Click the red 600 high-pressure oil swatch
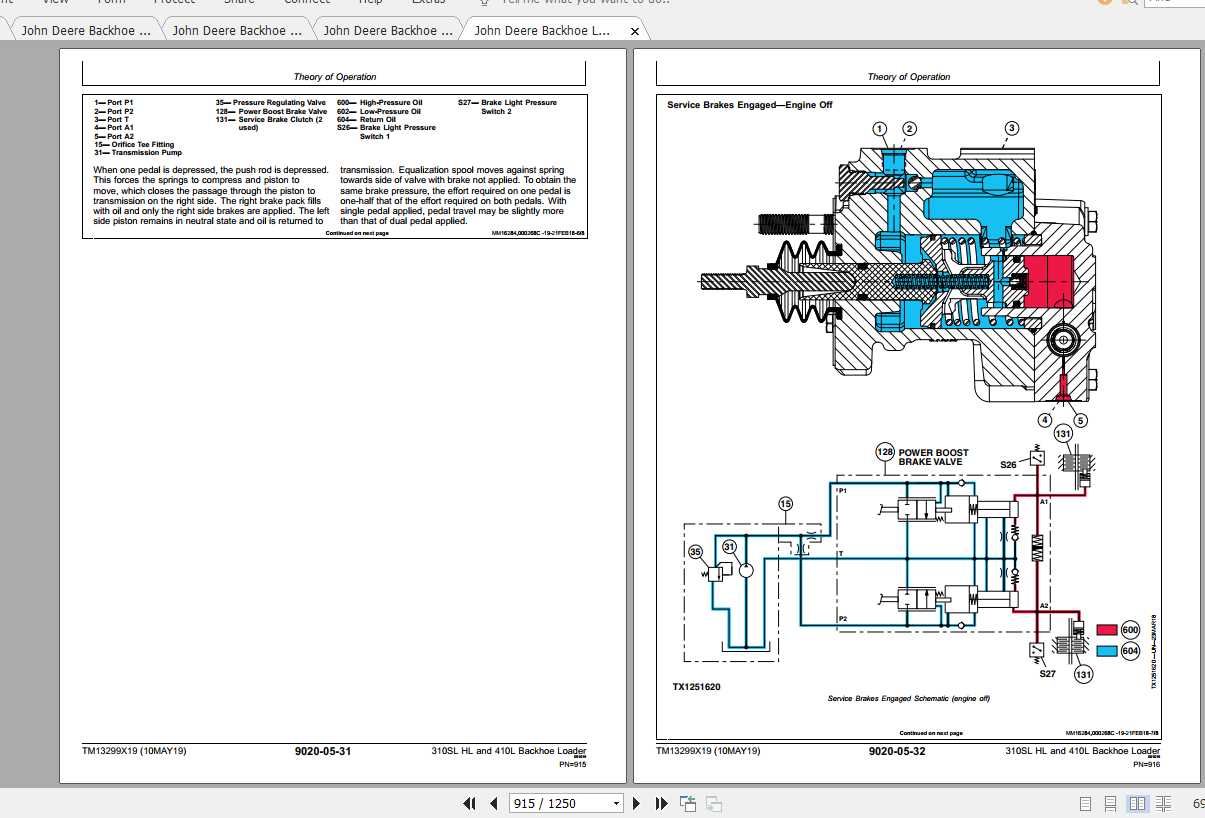The image size is (1205, 818). tap(1105, 630)
